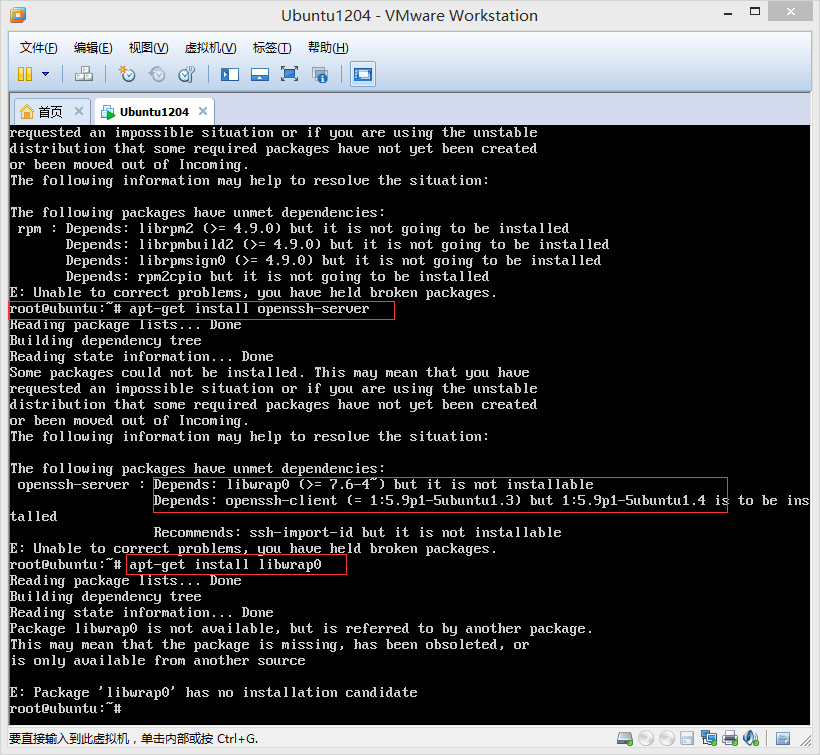This screenshot has width=820, height=755.
Task: Click the second CD/DVD drive status icon
Action: (x=667, y=738)
